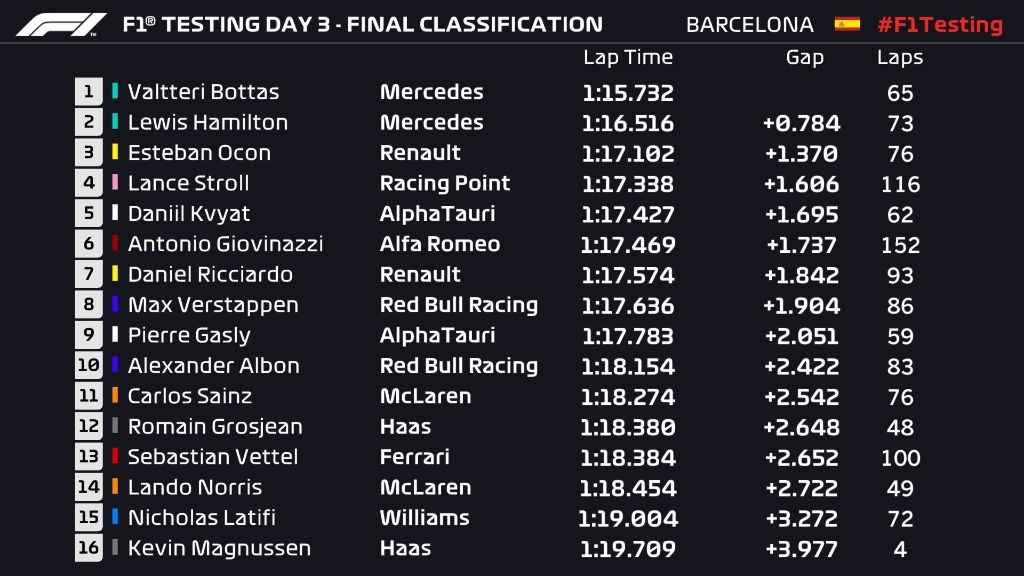Click the orange McLaren bar beside Norris
Viewport: 1024px width, 576px height.
[115, 487]
